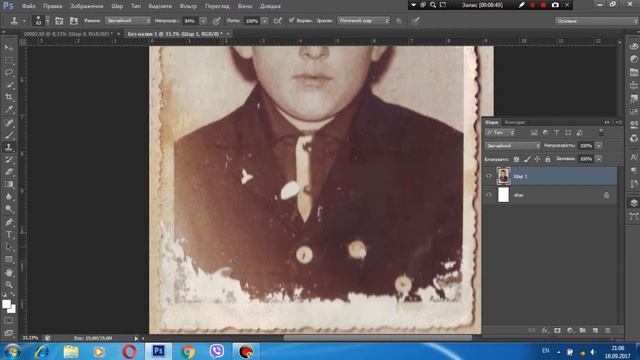Click the background color swatch
640x360 pixels.
point(12,309)
